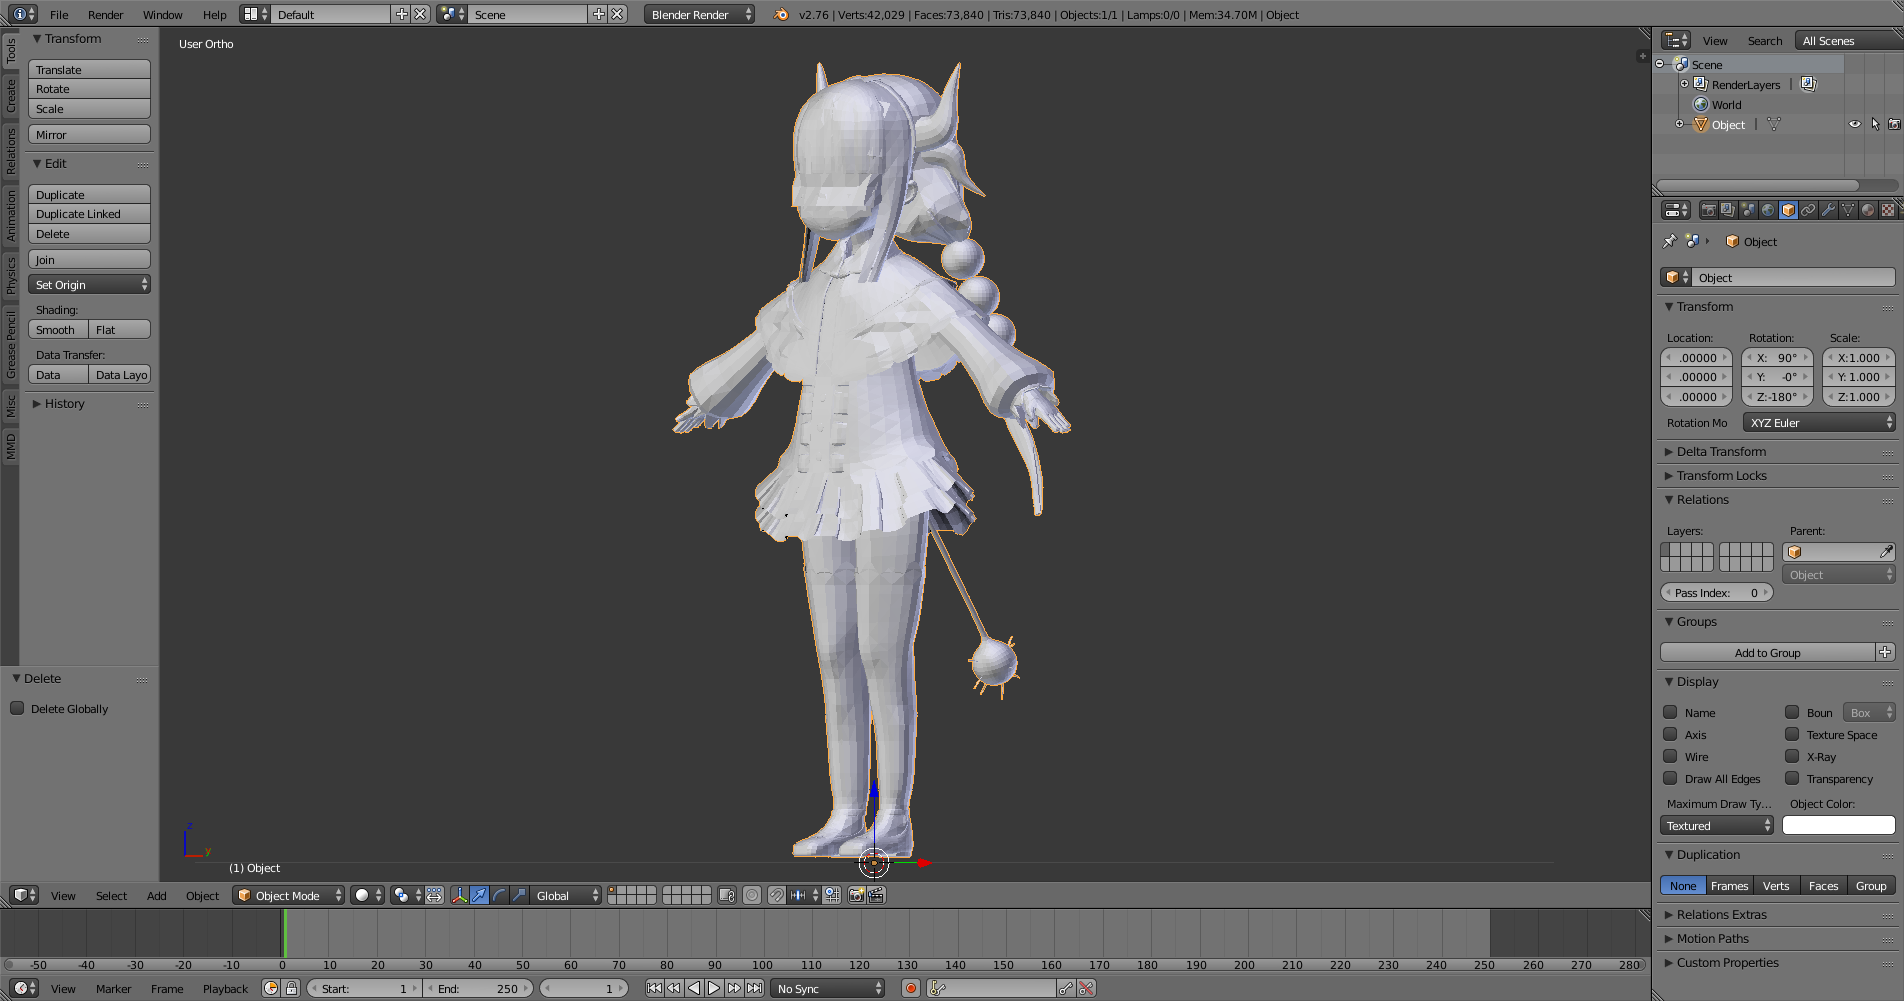Select the World properties tab
This screenshot has height=1001, width=1904.
coord(1768,210)
